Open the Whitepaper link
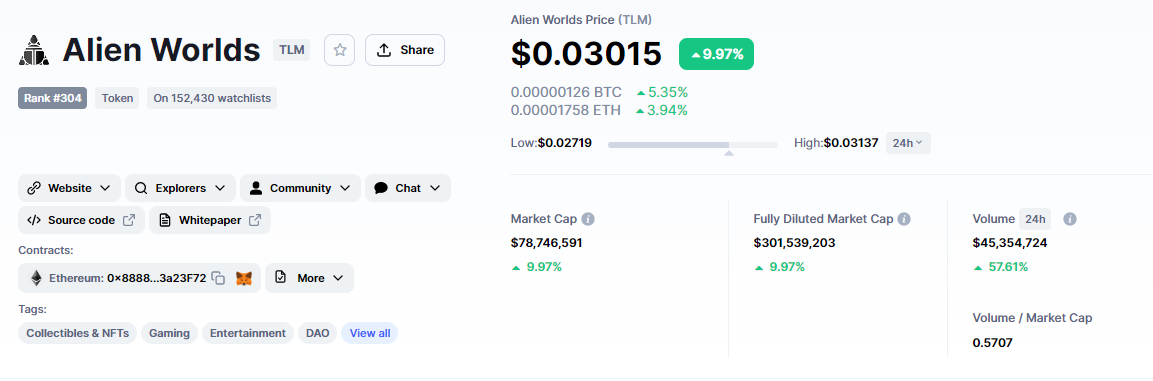1153x381 pixels. click(210, 220)
